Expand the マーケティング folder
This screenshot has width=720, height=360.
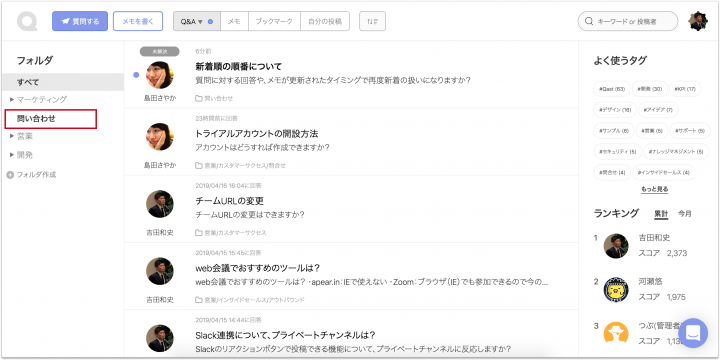12,99
